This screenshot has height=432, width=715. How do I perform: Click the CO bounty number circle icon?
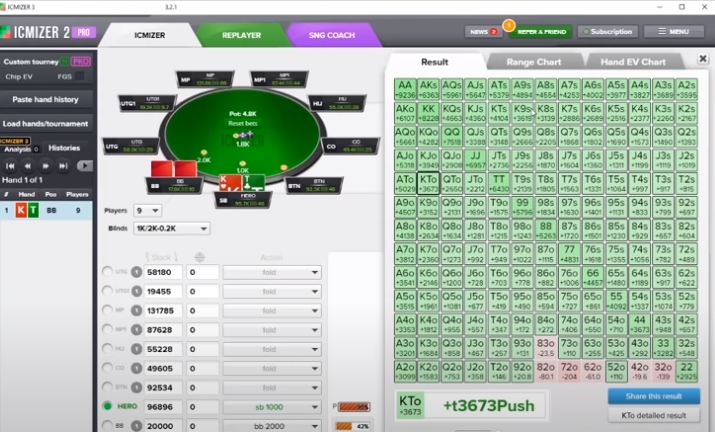(136, 368)
